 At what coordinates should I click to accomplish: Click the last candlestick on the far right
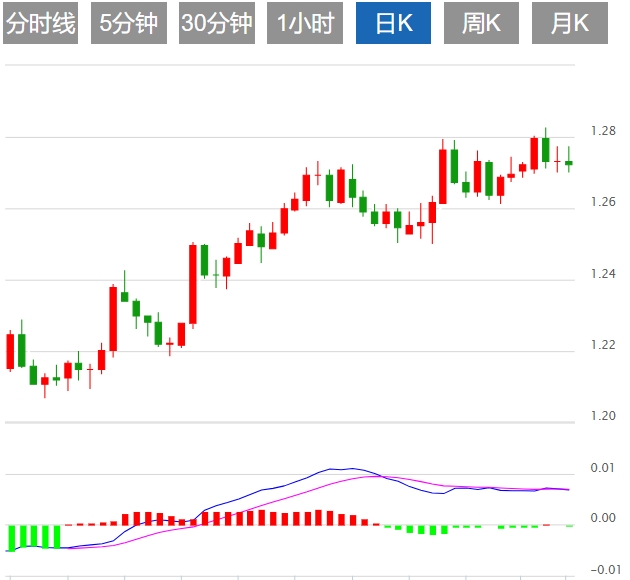[x=569, y=162]
